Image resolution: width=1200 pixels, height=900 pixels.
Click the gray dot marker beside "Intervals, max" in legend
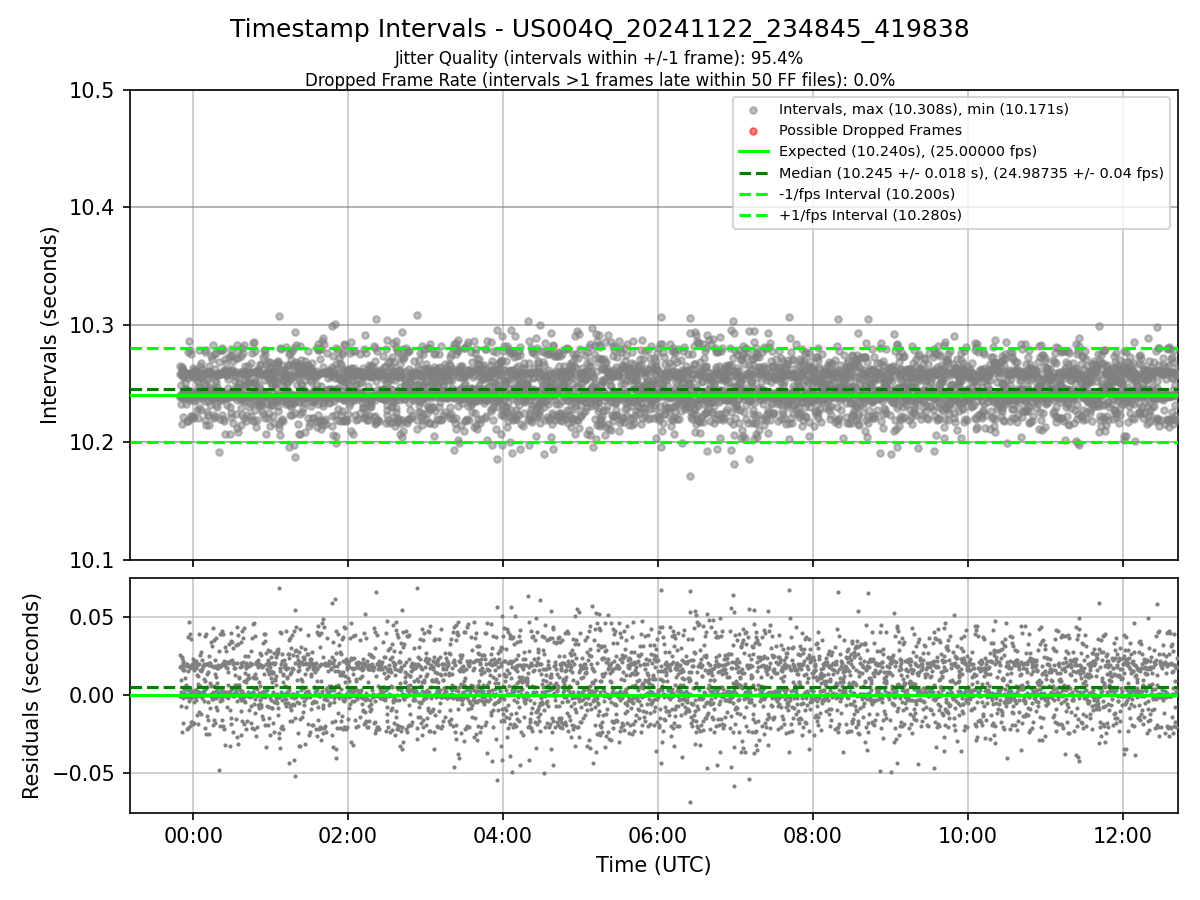tap(754, 110)
